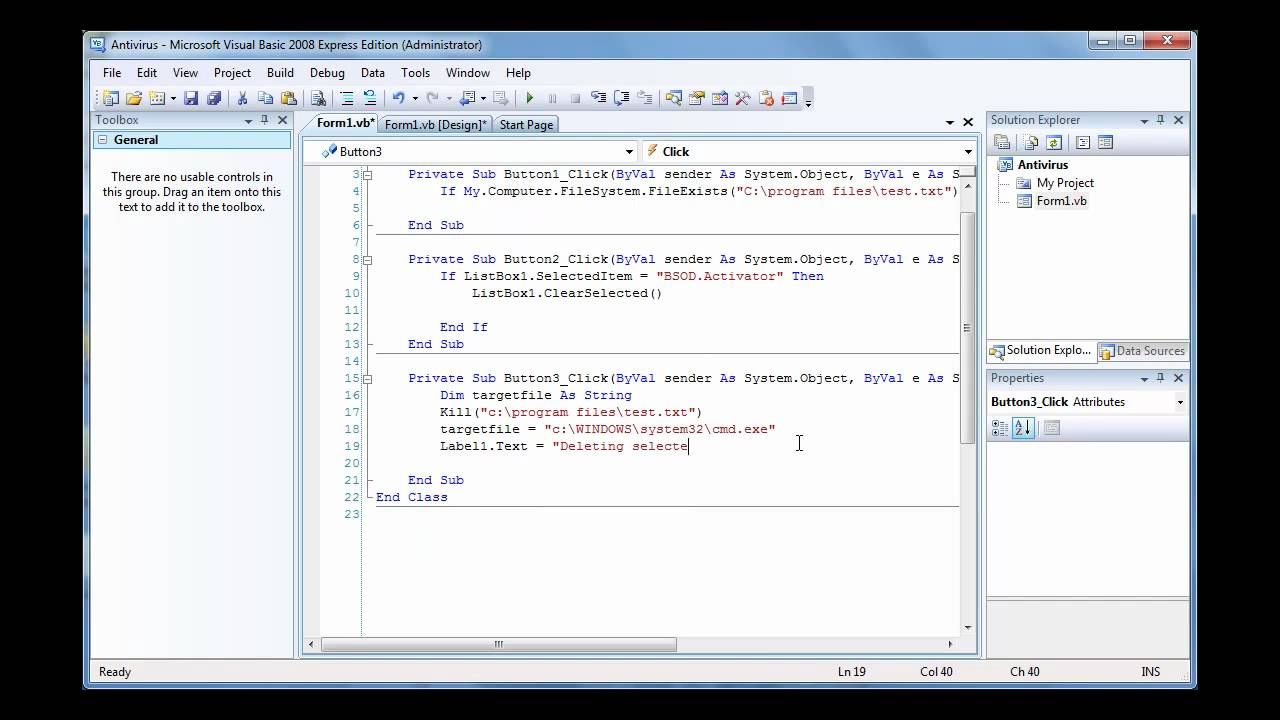Open Solution Explorer from main toolbar icon
The width and height of the screenshot is (1280, 720).
click(673, 98)
